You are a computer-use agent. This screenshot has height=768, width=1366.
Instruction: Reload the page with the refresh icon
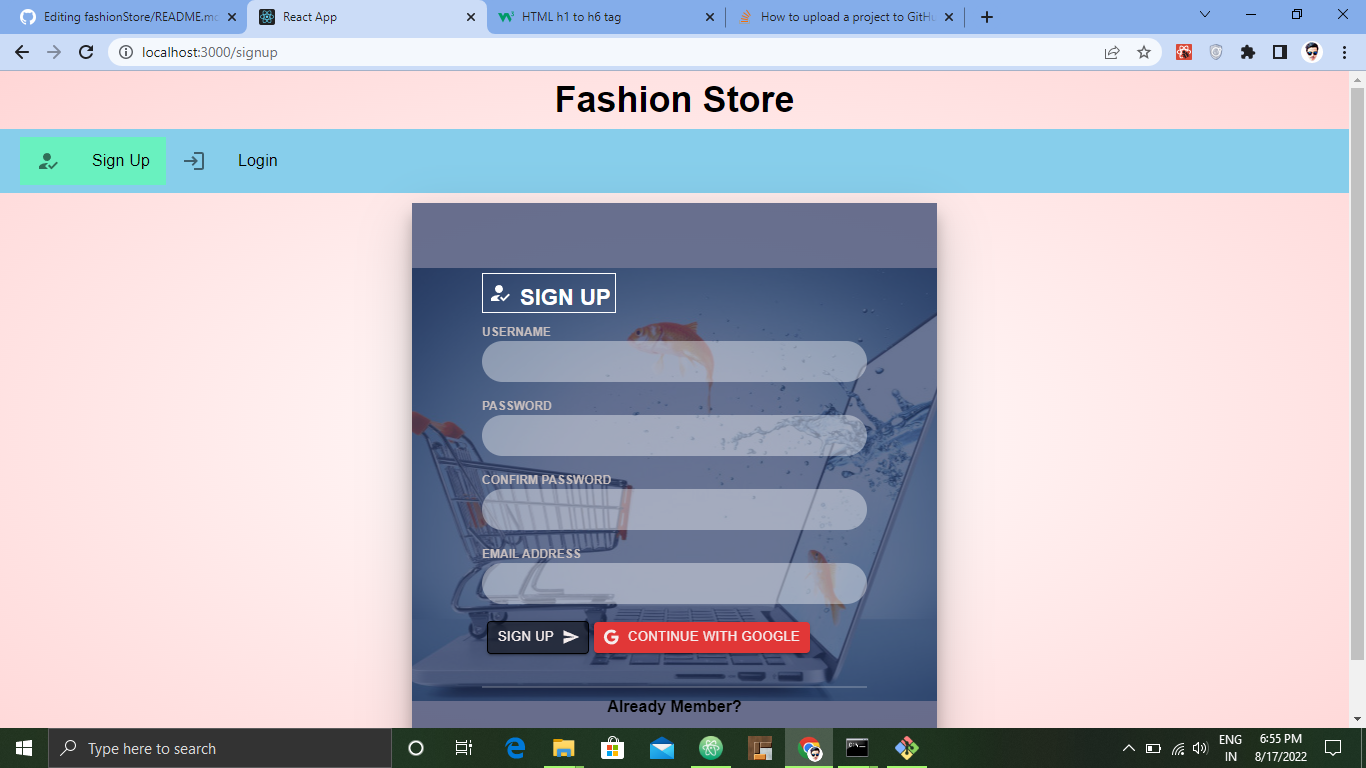pos(86,51)
